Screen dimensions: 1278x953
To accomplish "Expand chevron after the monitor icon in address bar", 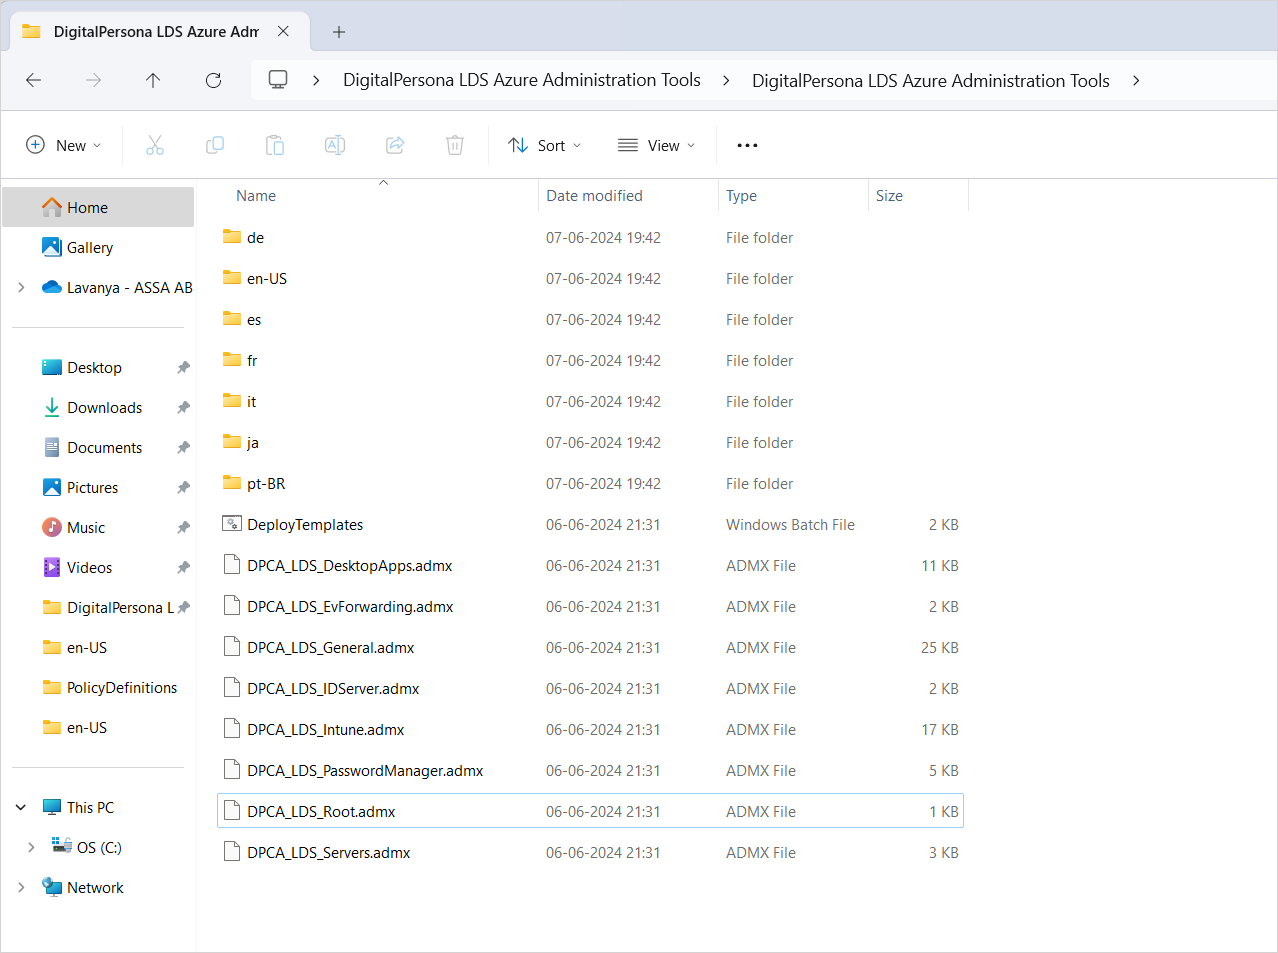I will tap(316, 80).
